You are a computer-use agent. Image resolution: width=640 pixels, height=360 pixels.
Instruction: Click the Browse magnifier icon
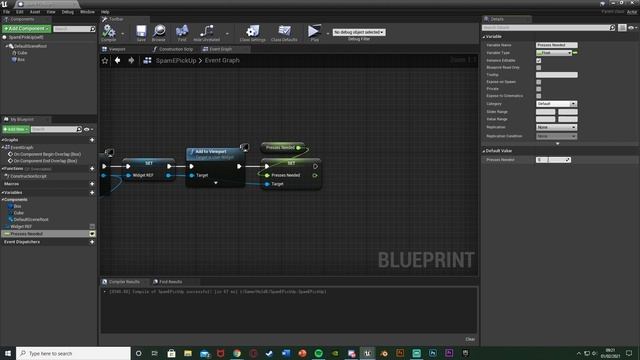[x=159, y=32]
